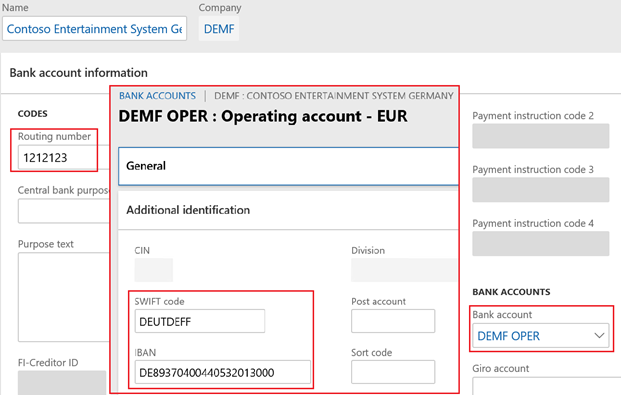Click the Division field
The height and width of the screenshot is (395, 621).
(x=404, y=270)
